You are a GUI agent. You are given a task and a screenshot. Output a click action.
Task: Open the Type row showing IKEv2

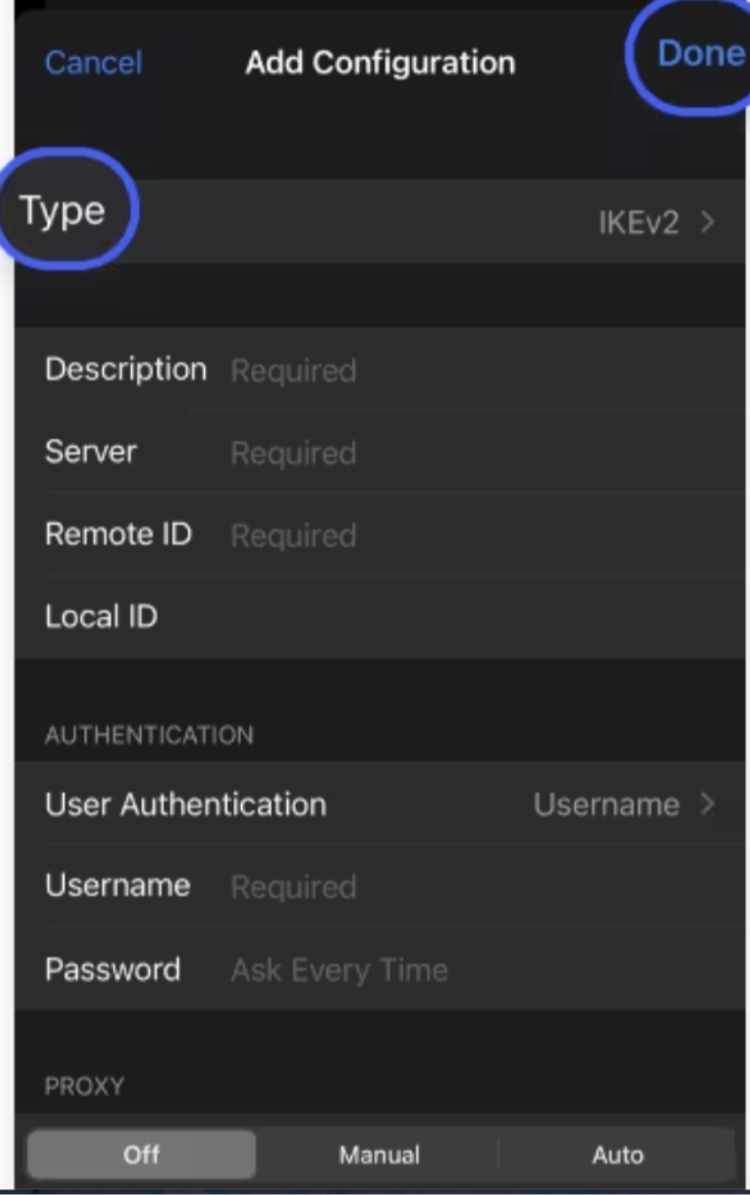[x=380, y=222]
